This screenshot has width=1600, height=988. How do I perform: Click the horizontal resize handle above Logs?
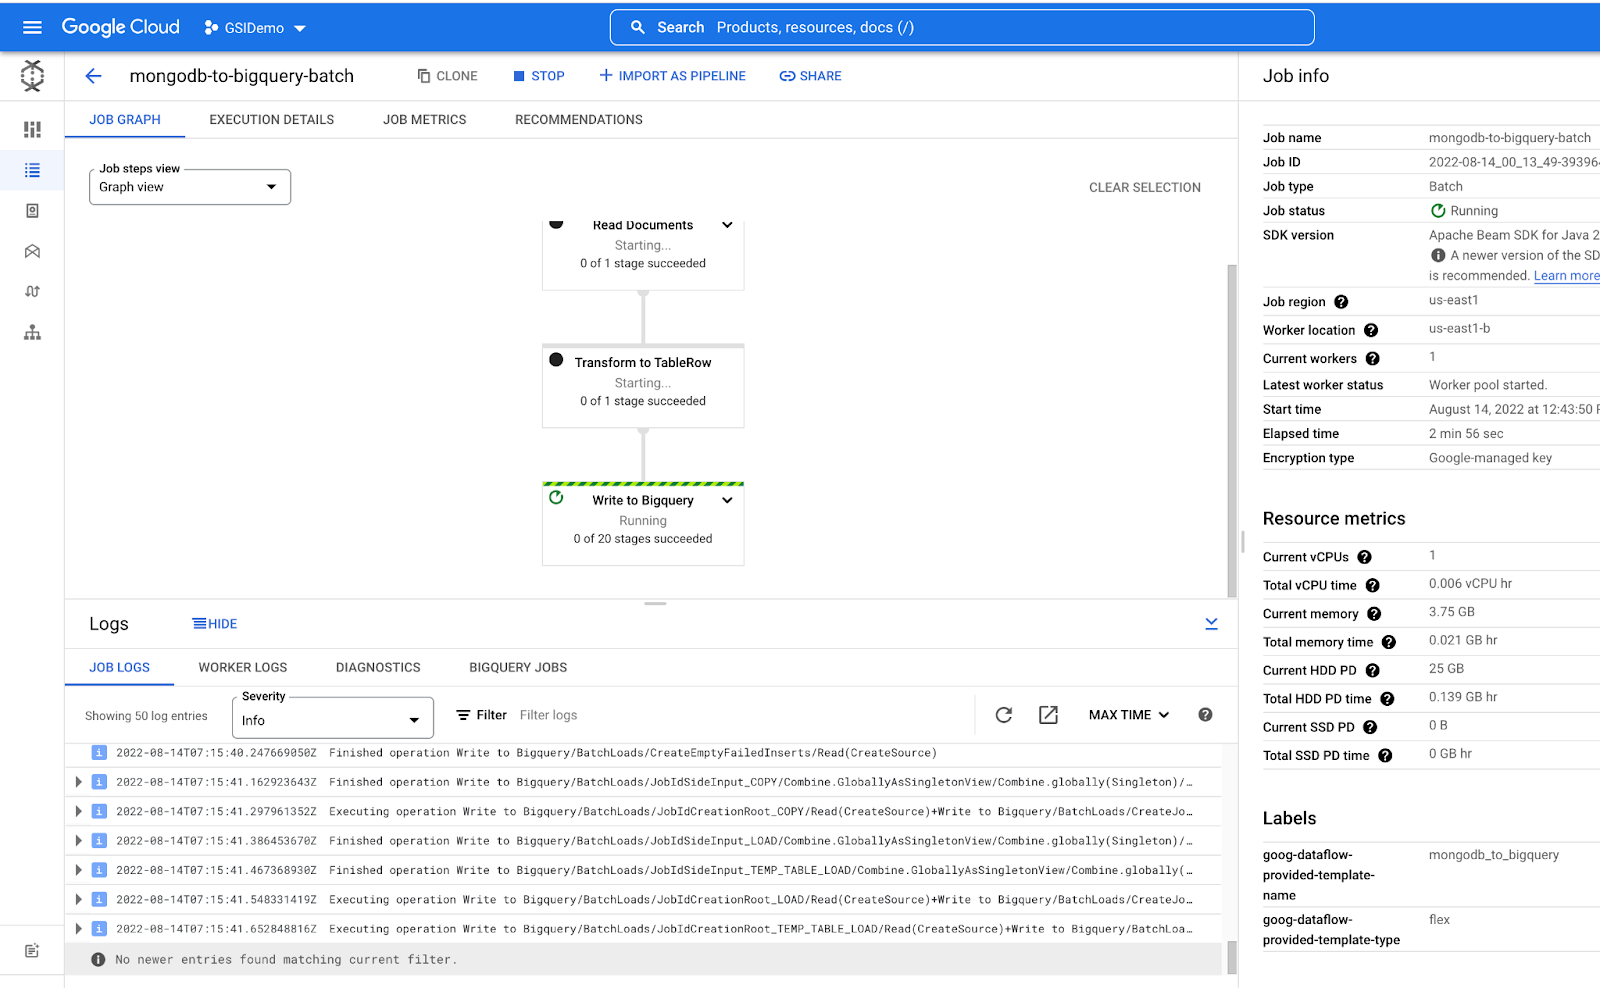pyautogui.click(x=655, y=604)
